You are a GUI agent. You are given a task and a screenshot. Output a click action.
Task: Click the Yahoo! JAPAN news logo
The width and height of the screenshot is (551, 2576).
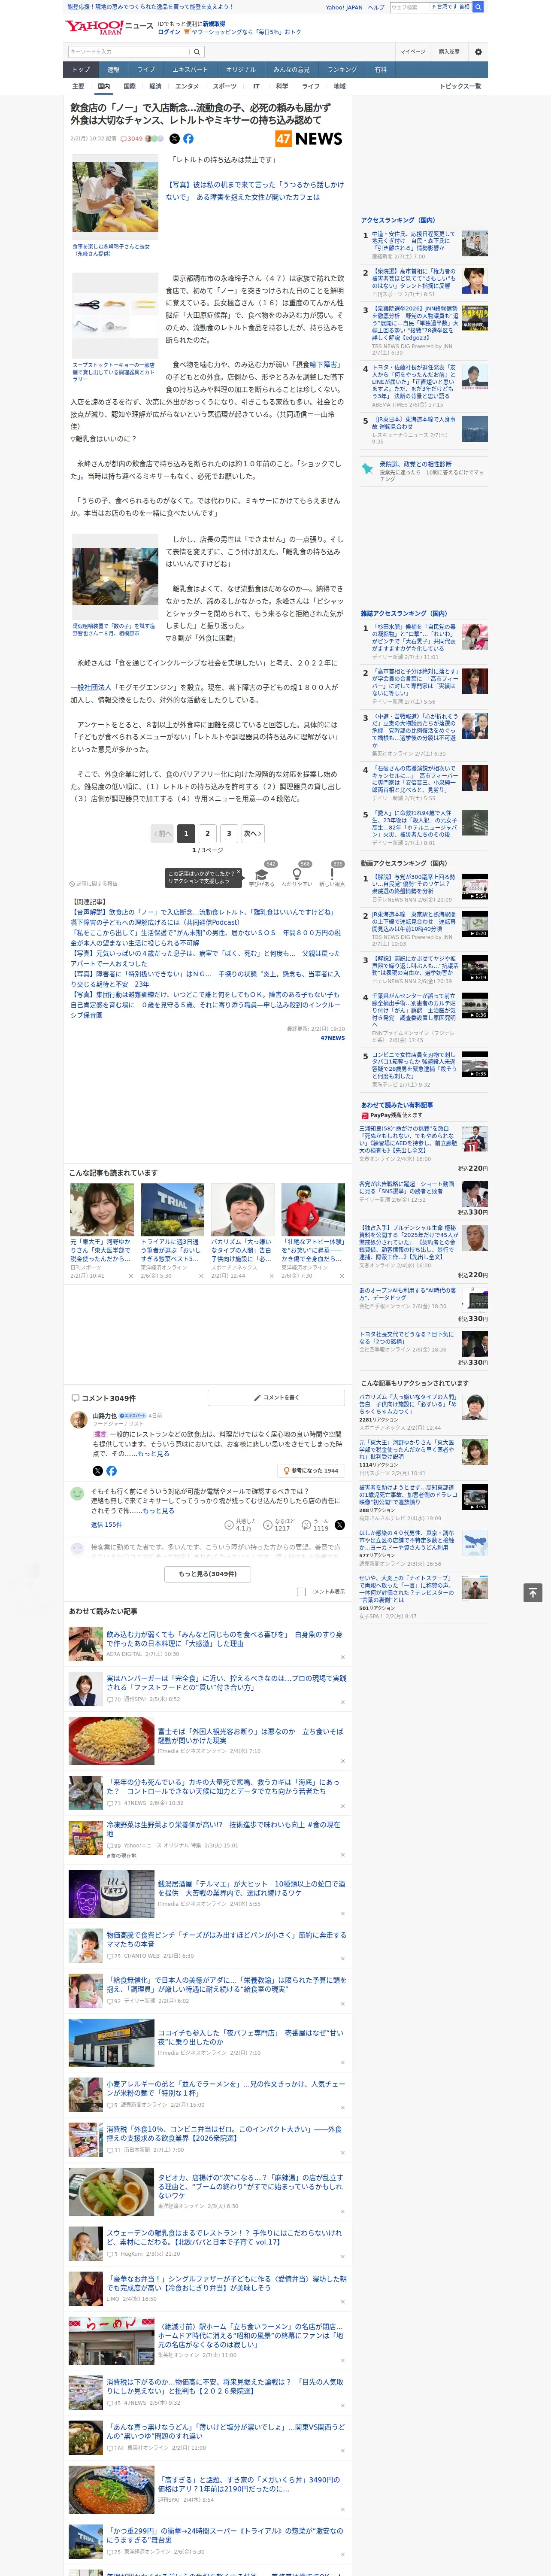click(109, 27)
